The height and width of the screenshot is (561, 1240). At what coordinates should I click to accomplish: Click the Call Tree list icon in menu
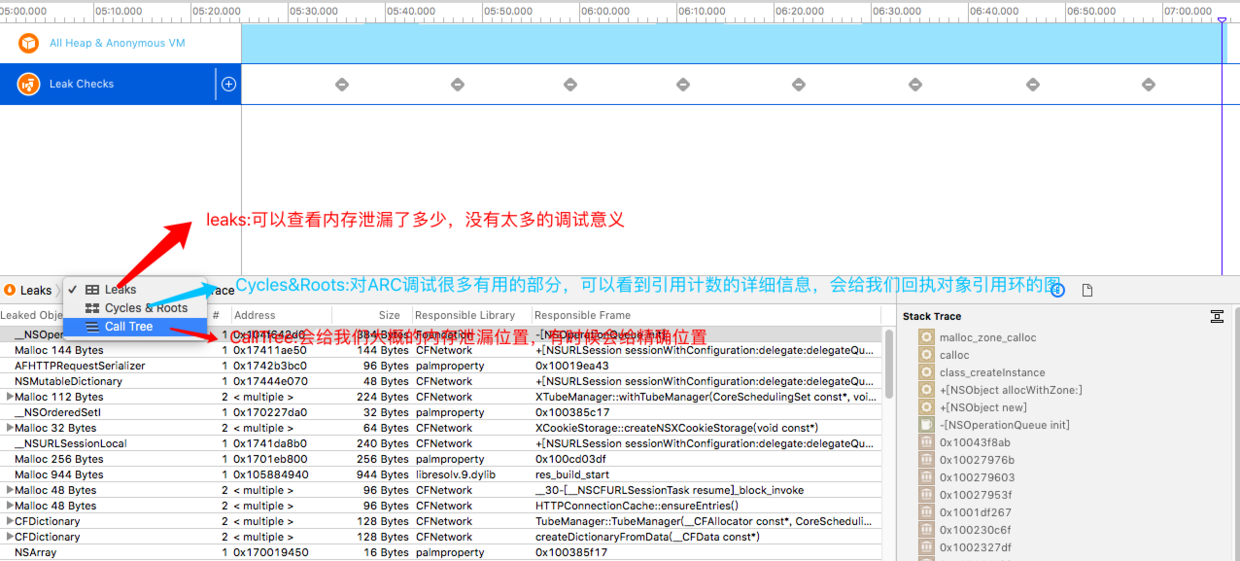point(92,326)
